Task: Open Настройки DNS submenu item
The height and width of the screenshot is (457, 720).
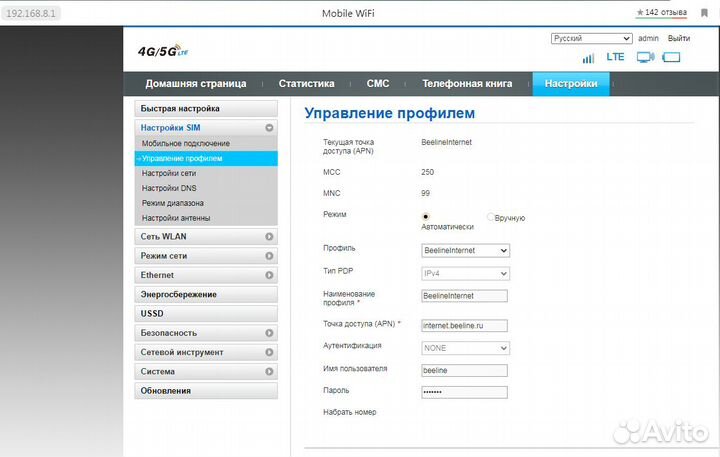Action: coord(206,188)
